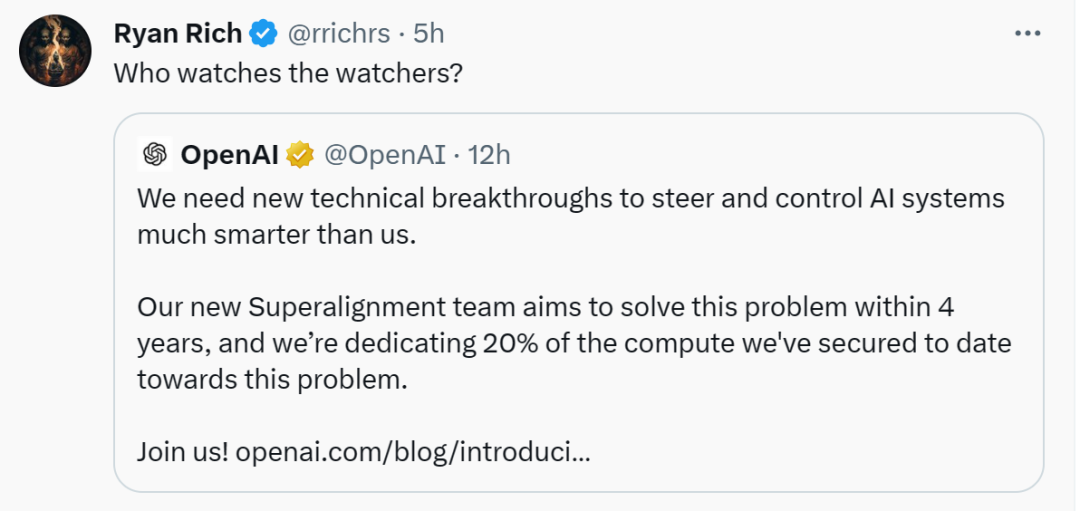Click the Ryan Rich display name
The width and height of the screenshot is (1080, 511).
tap(178, 33)
